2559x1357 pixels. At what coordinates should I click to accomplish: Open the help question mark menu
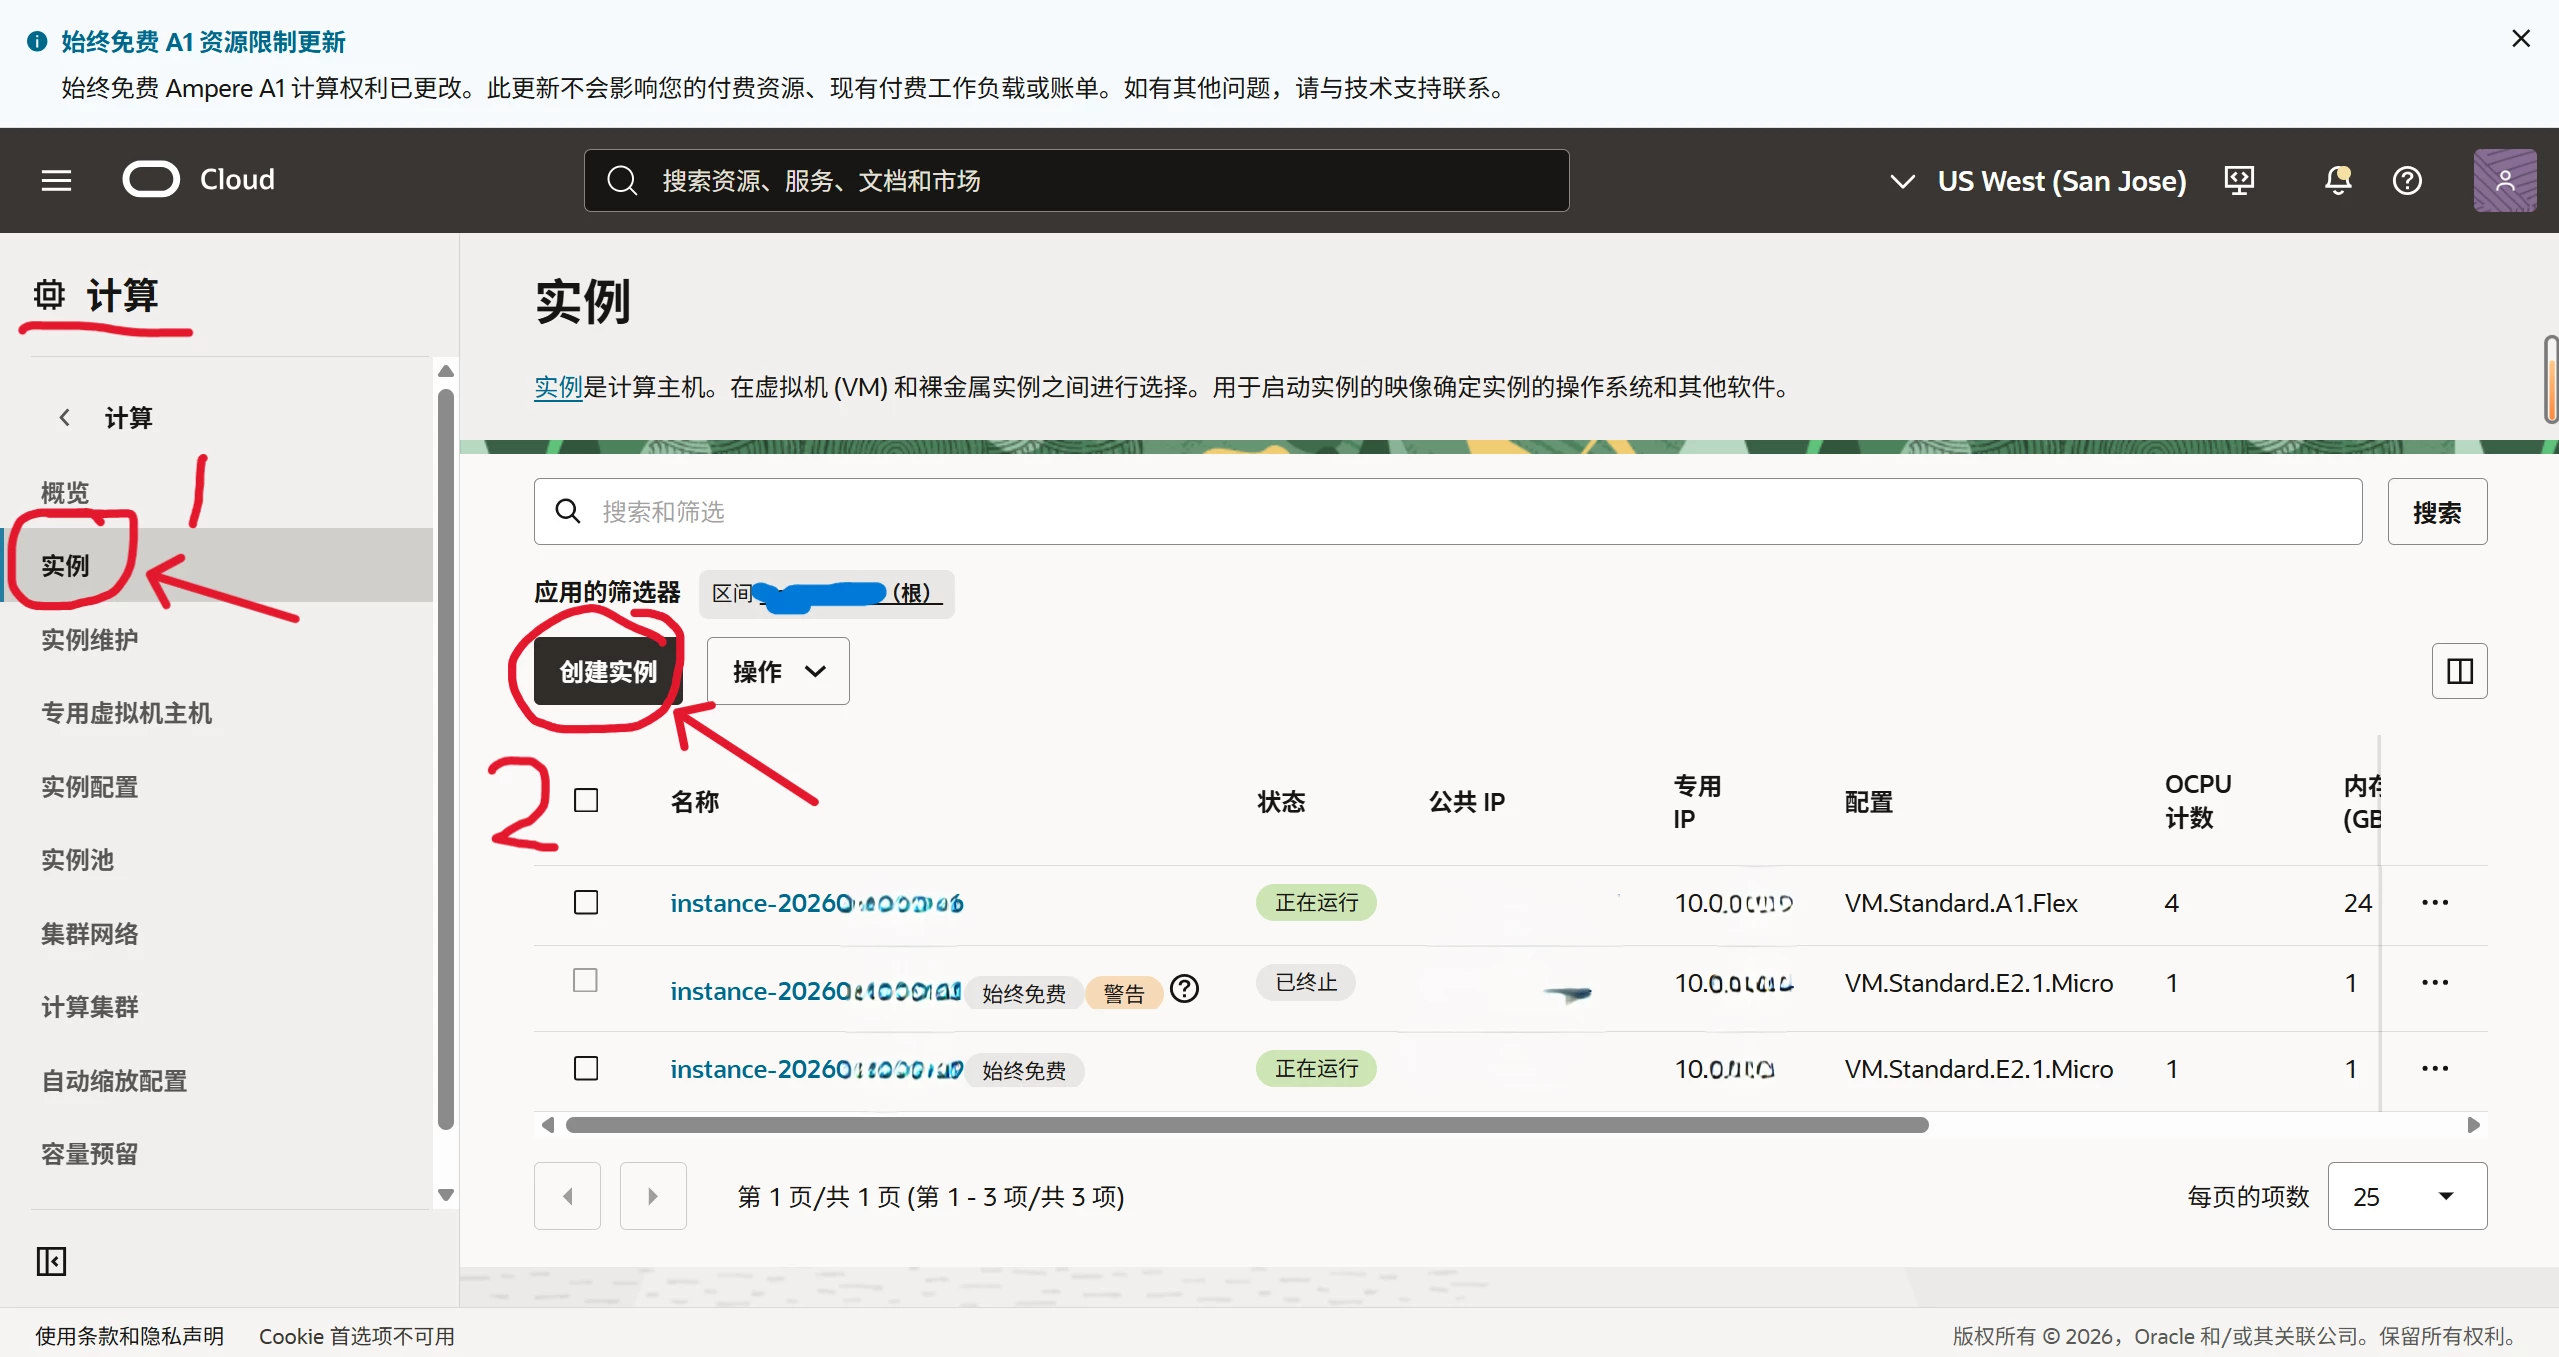2407,180
